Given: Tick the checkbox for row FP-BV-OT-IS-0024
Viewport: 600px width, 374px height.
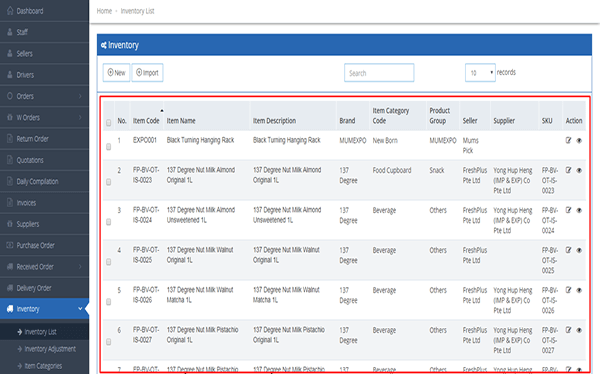Looking at the screenshot, I should [109, 222].
